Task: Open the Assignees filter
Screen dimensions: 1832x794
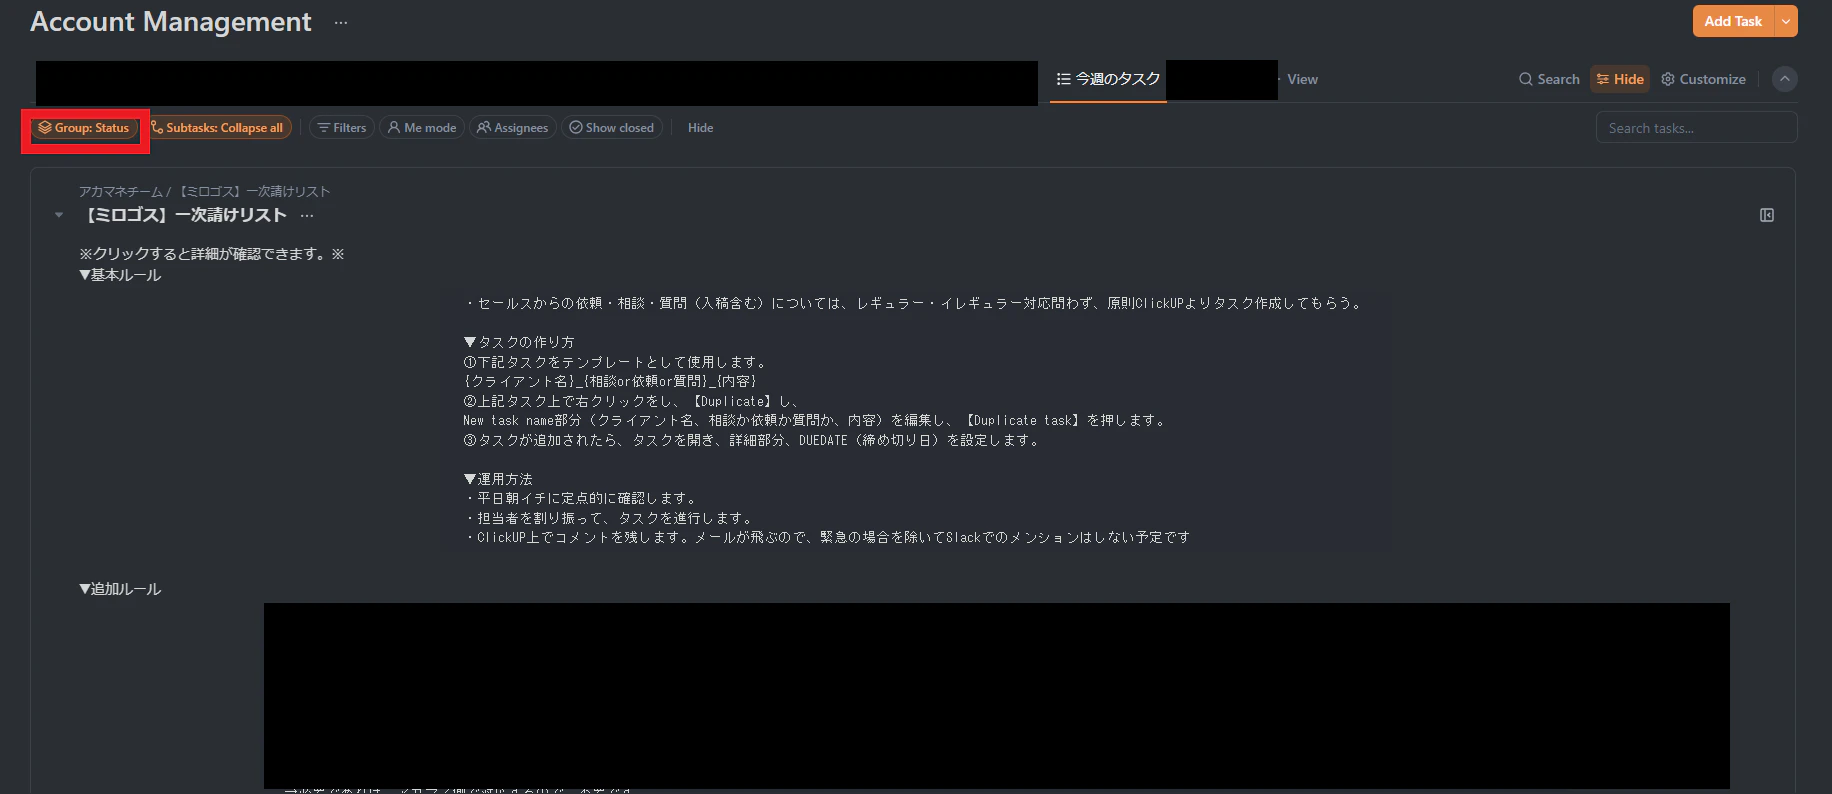Action: 513,128
